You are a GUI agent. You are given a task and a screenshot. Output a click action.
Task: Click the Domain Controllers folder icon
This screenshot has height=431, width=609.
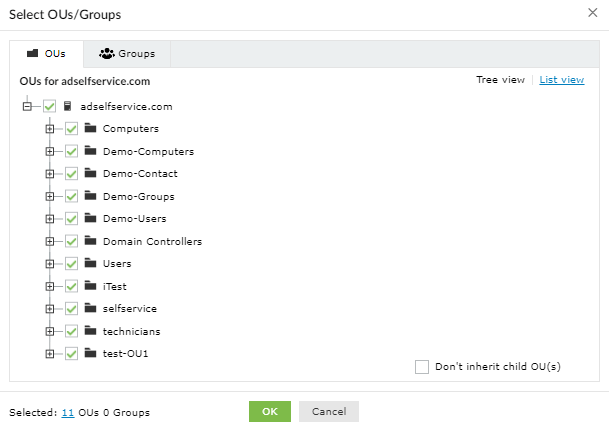[90, 241]
